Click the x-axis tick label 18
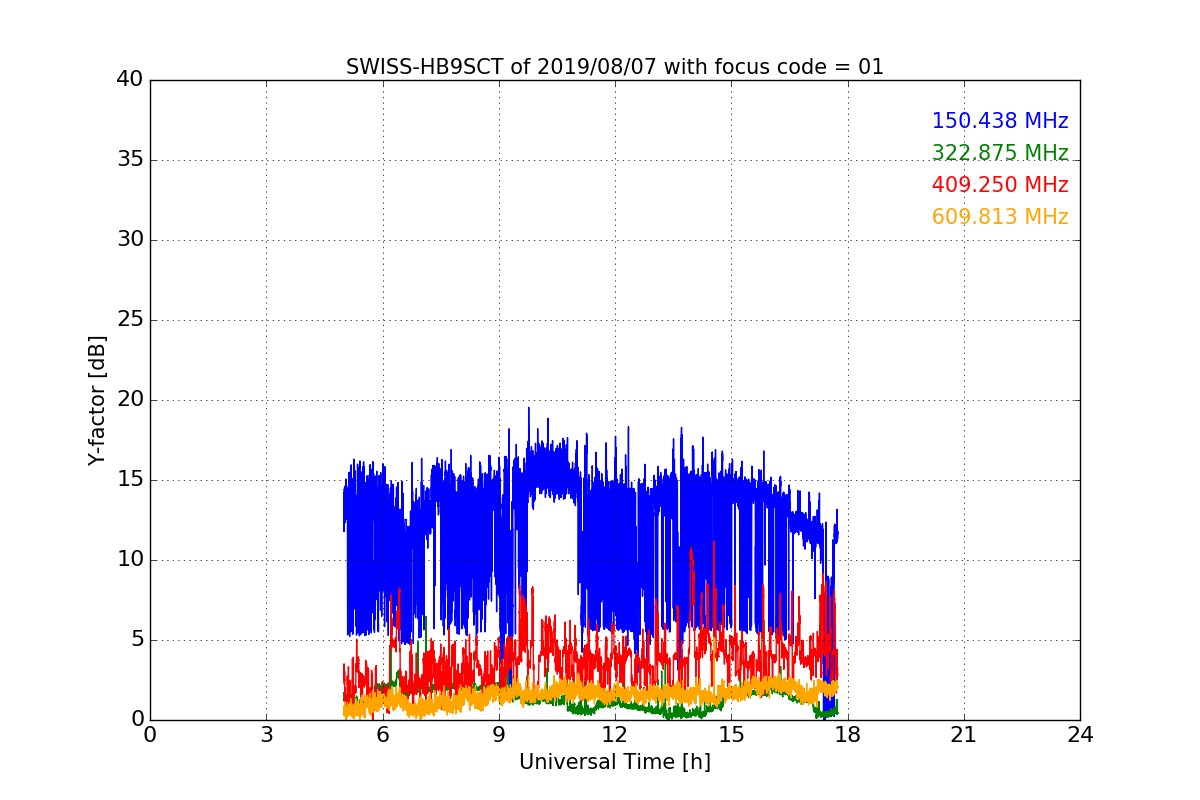The image size is (1200, 800). [x=848, y=735]
